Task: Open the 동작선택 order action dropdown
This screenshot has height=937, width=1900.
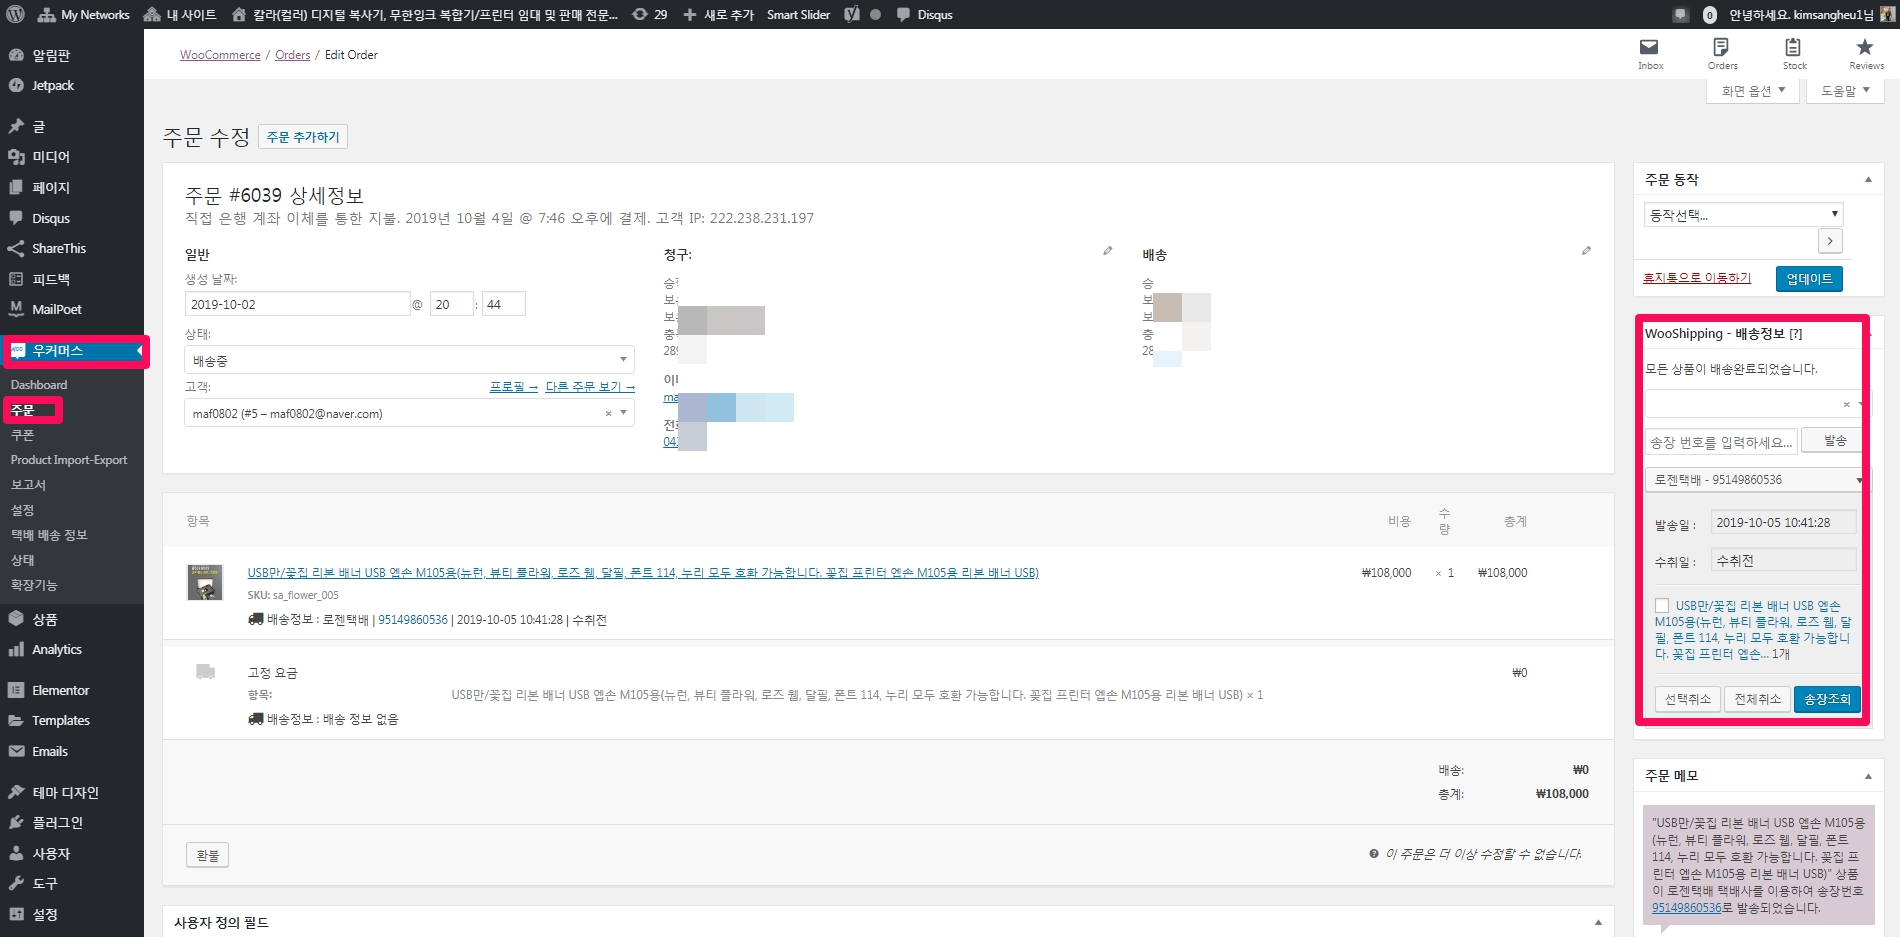Action: click(1742, 215)
